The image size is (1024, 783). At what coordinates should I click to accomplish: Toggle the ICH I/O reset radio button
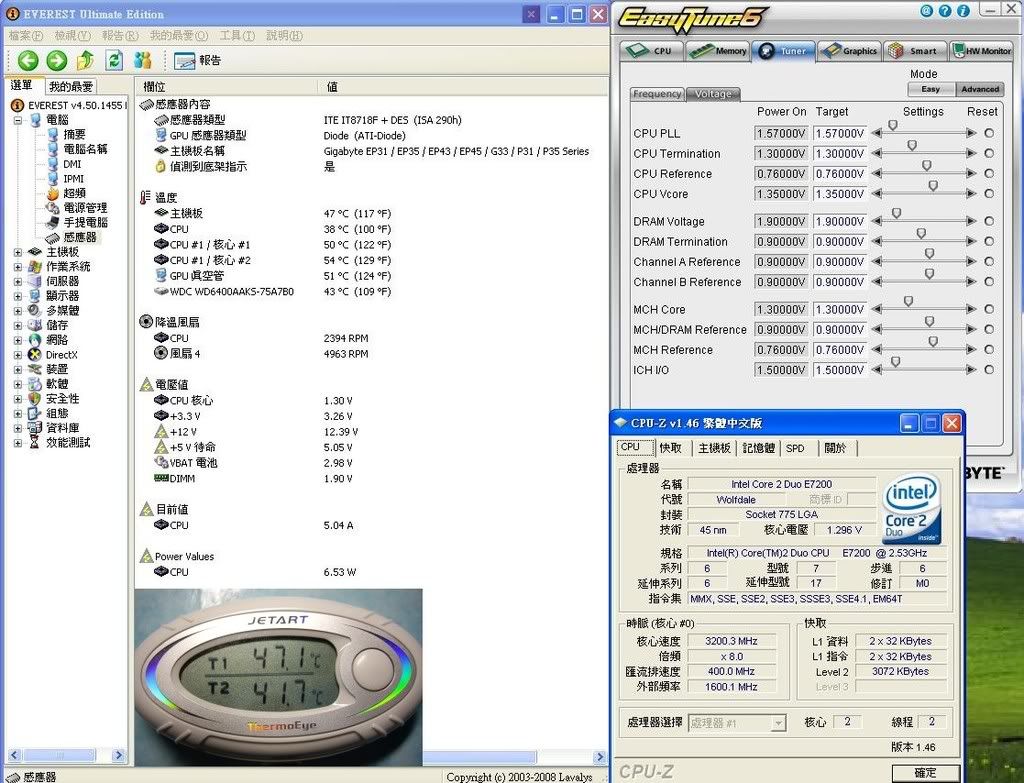click(x=989, y=370)
